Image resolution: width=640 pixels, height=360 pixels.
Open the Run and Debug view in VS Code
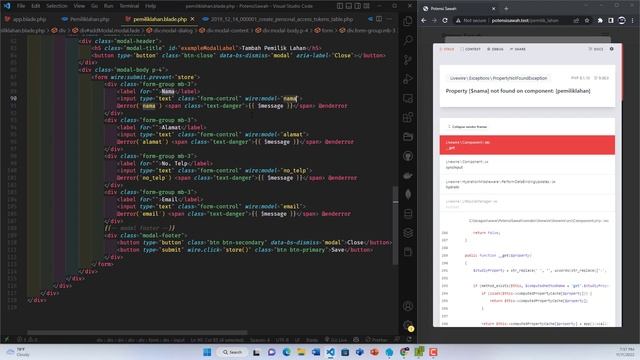coord(408,79)
